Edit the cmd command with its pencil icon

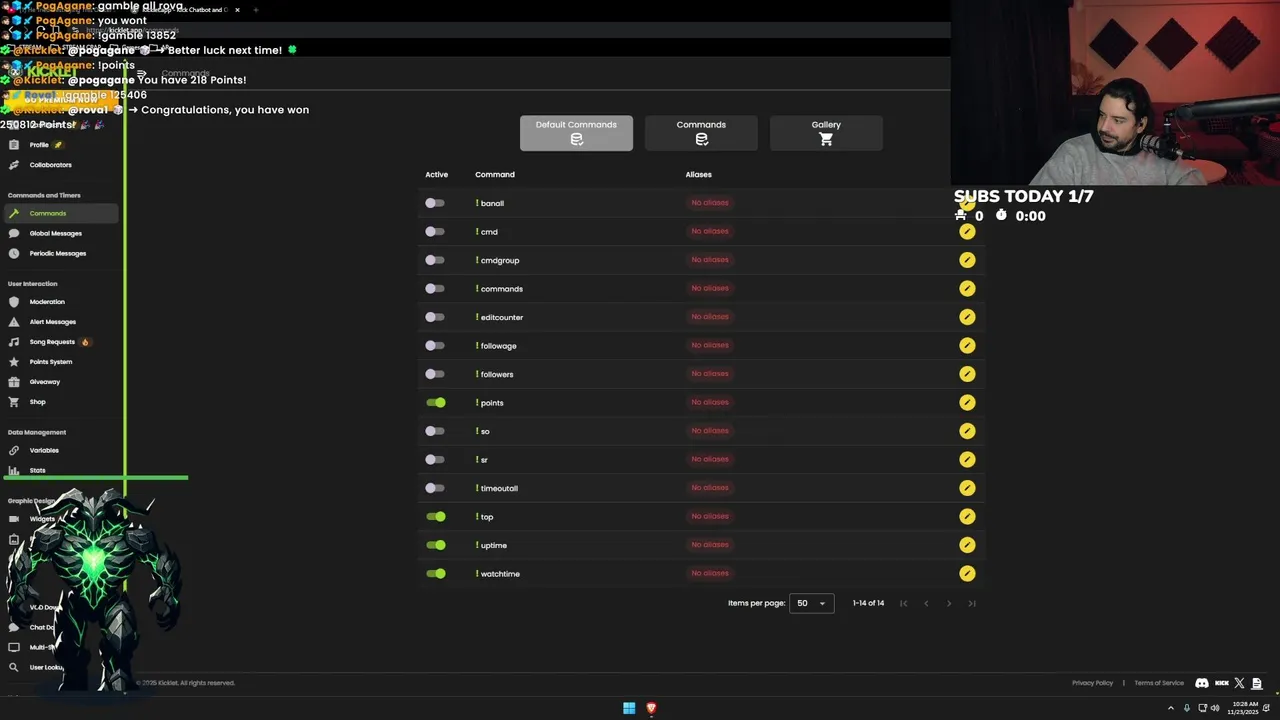[967, 231]
